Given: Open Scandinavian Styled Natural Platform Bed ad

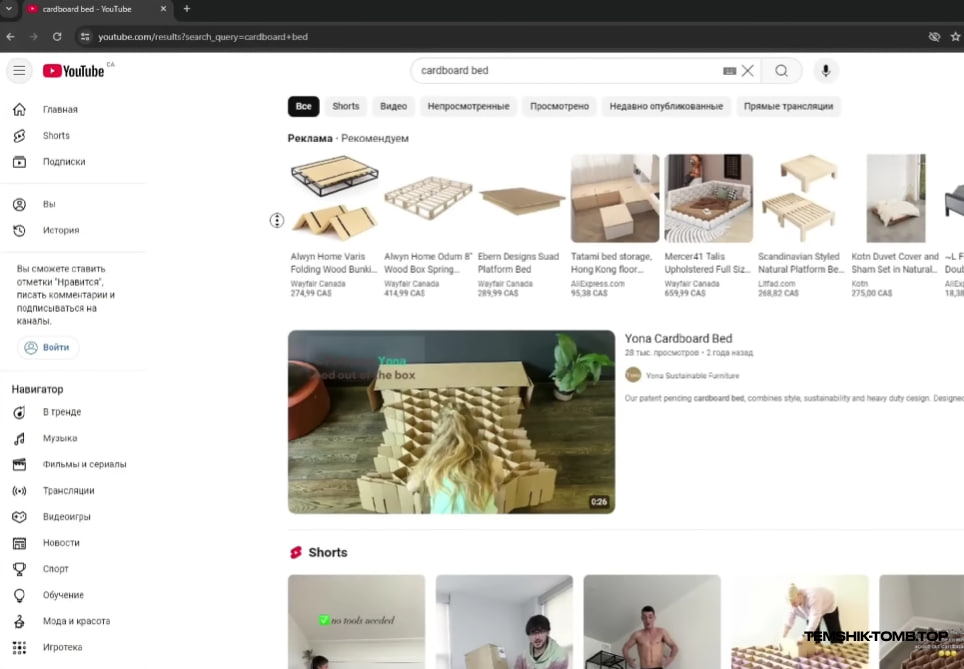Looking at the screenshot, I should coord(802,226).
